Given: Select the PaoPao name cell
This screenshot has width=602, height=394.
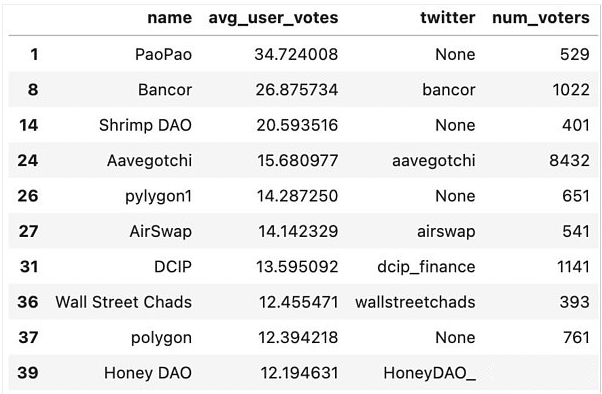Looking at the screenshot, I should click(163, 54).
